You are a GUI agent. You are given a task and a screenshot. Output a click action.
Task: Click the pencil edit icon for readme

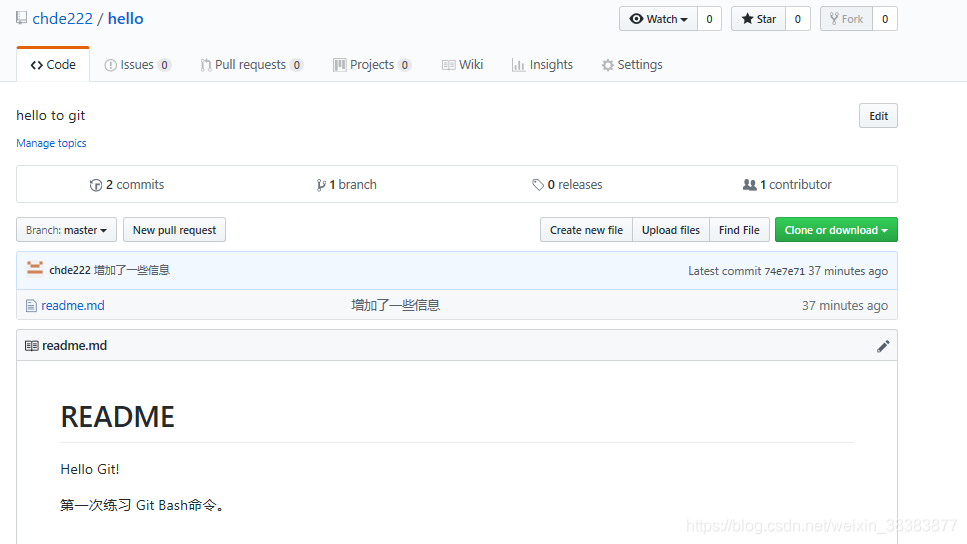point(883,347)
